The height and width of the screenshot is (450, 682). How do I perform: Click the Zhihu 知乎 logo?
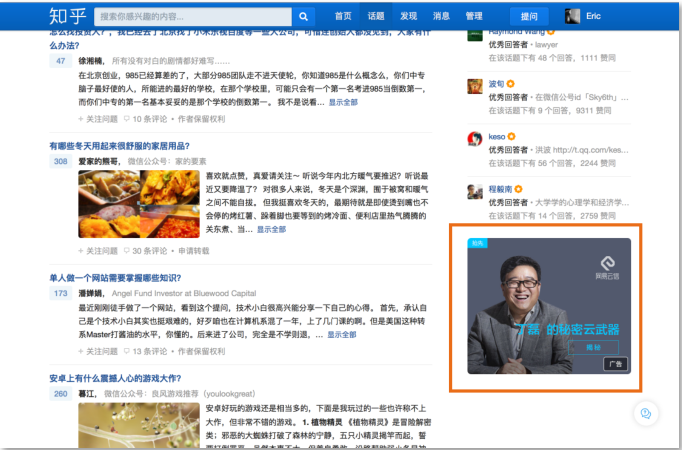pos(68,16)
